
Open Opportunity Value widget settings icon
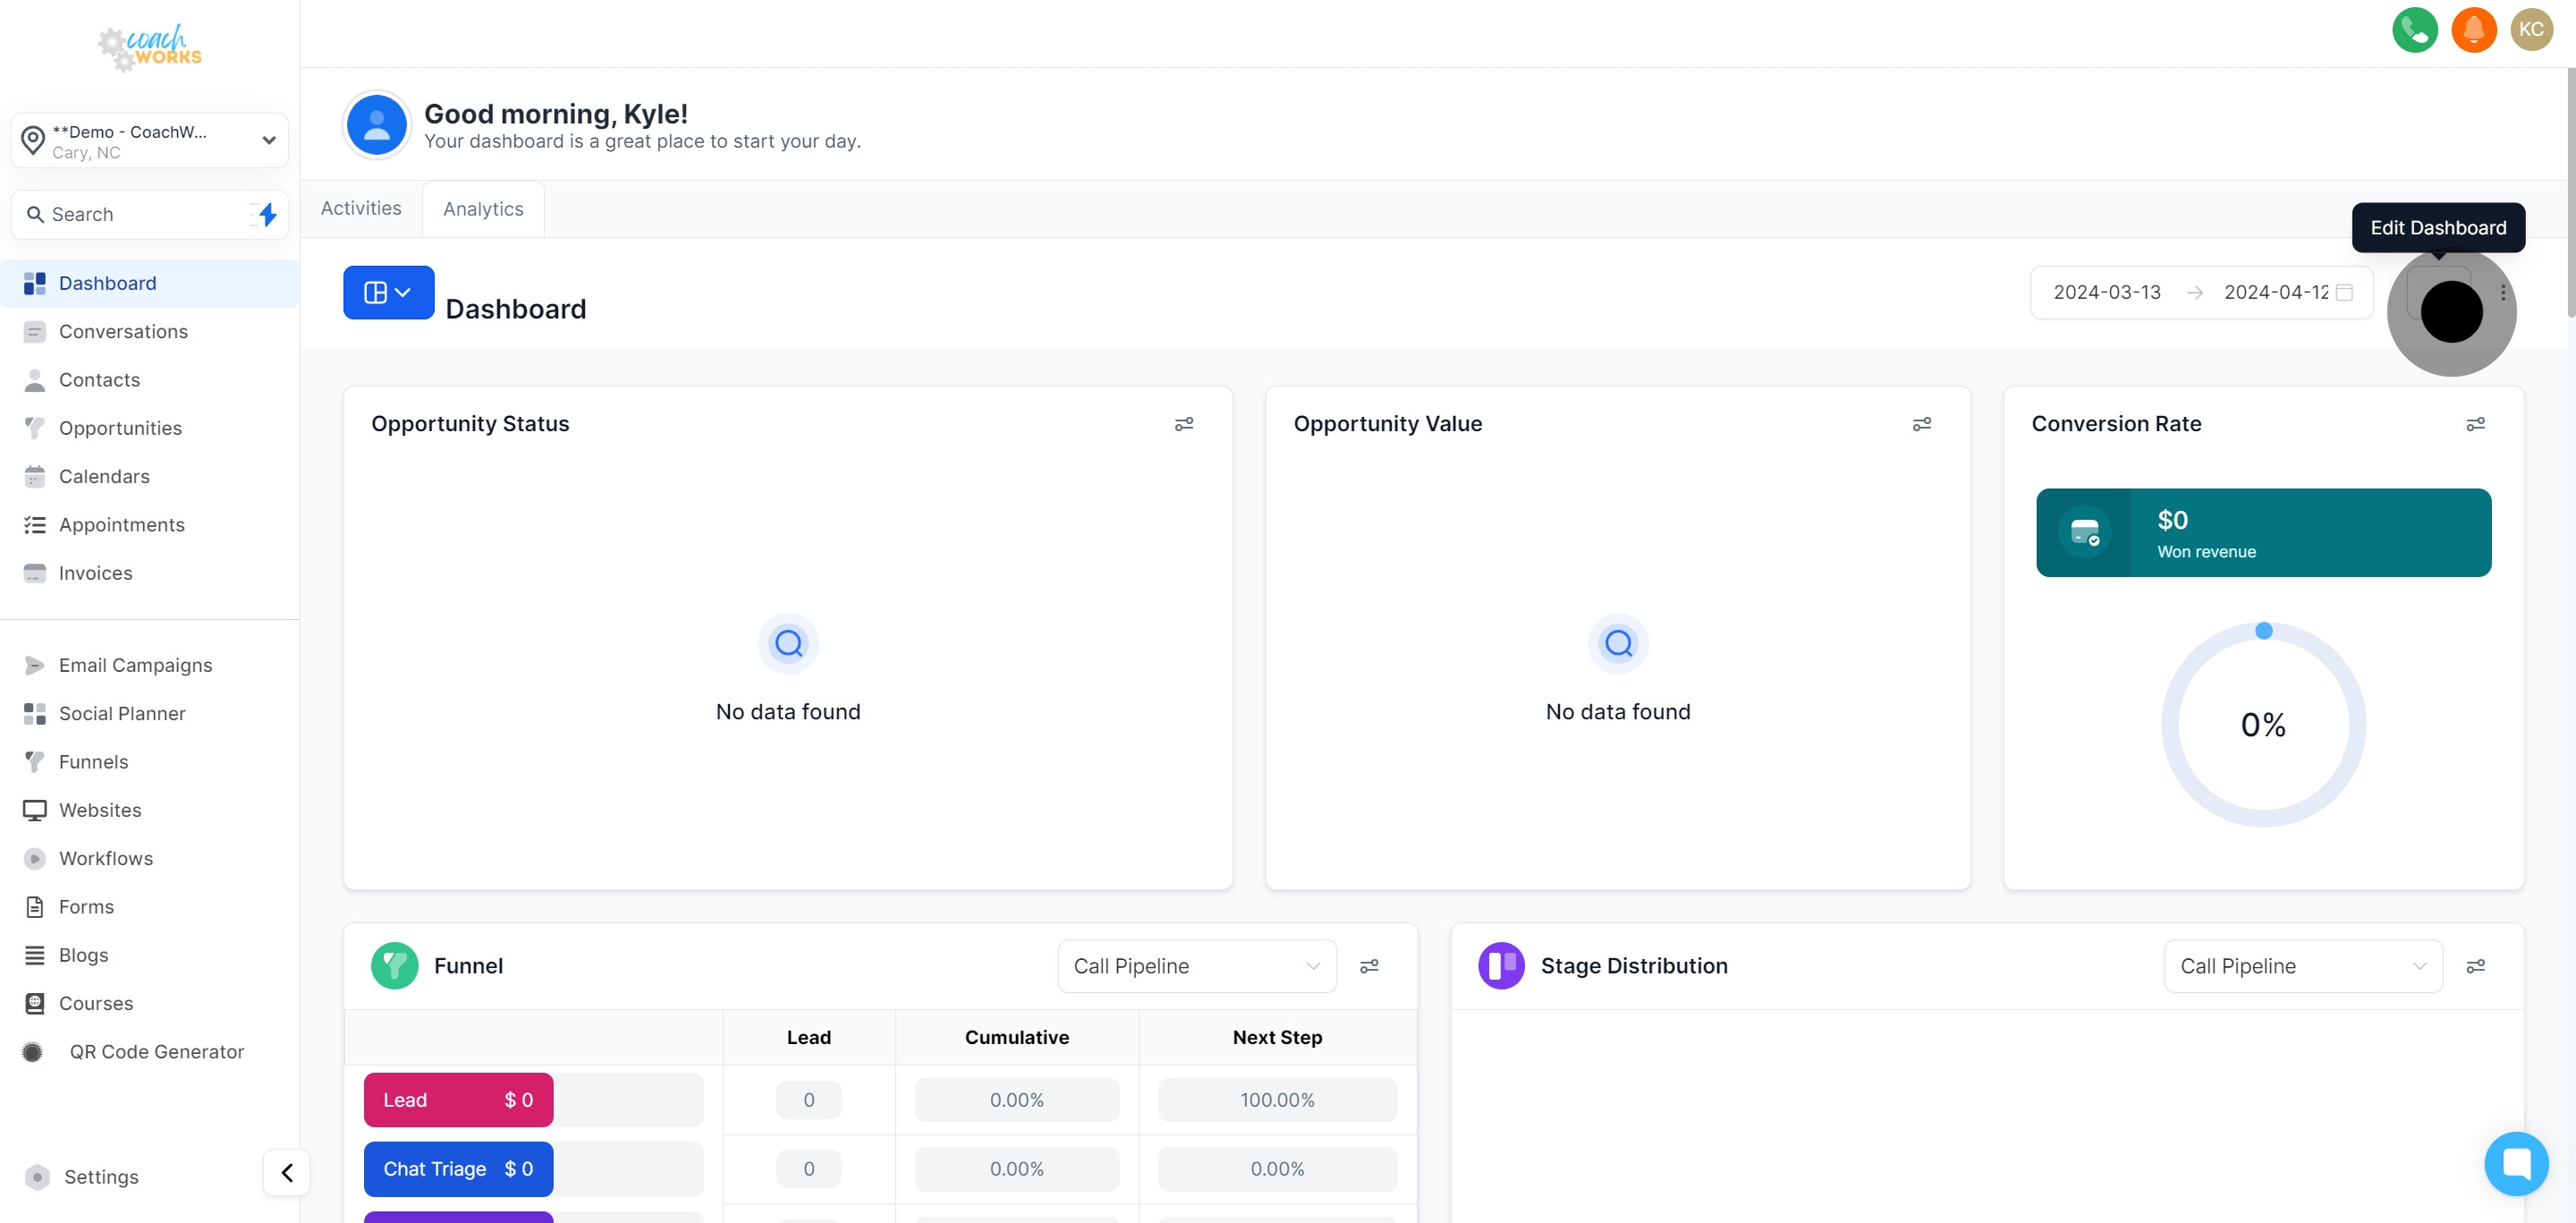click(x=1921, y=424)
